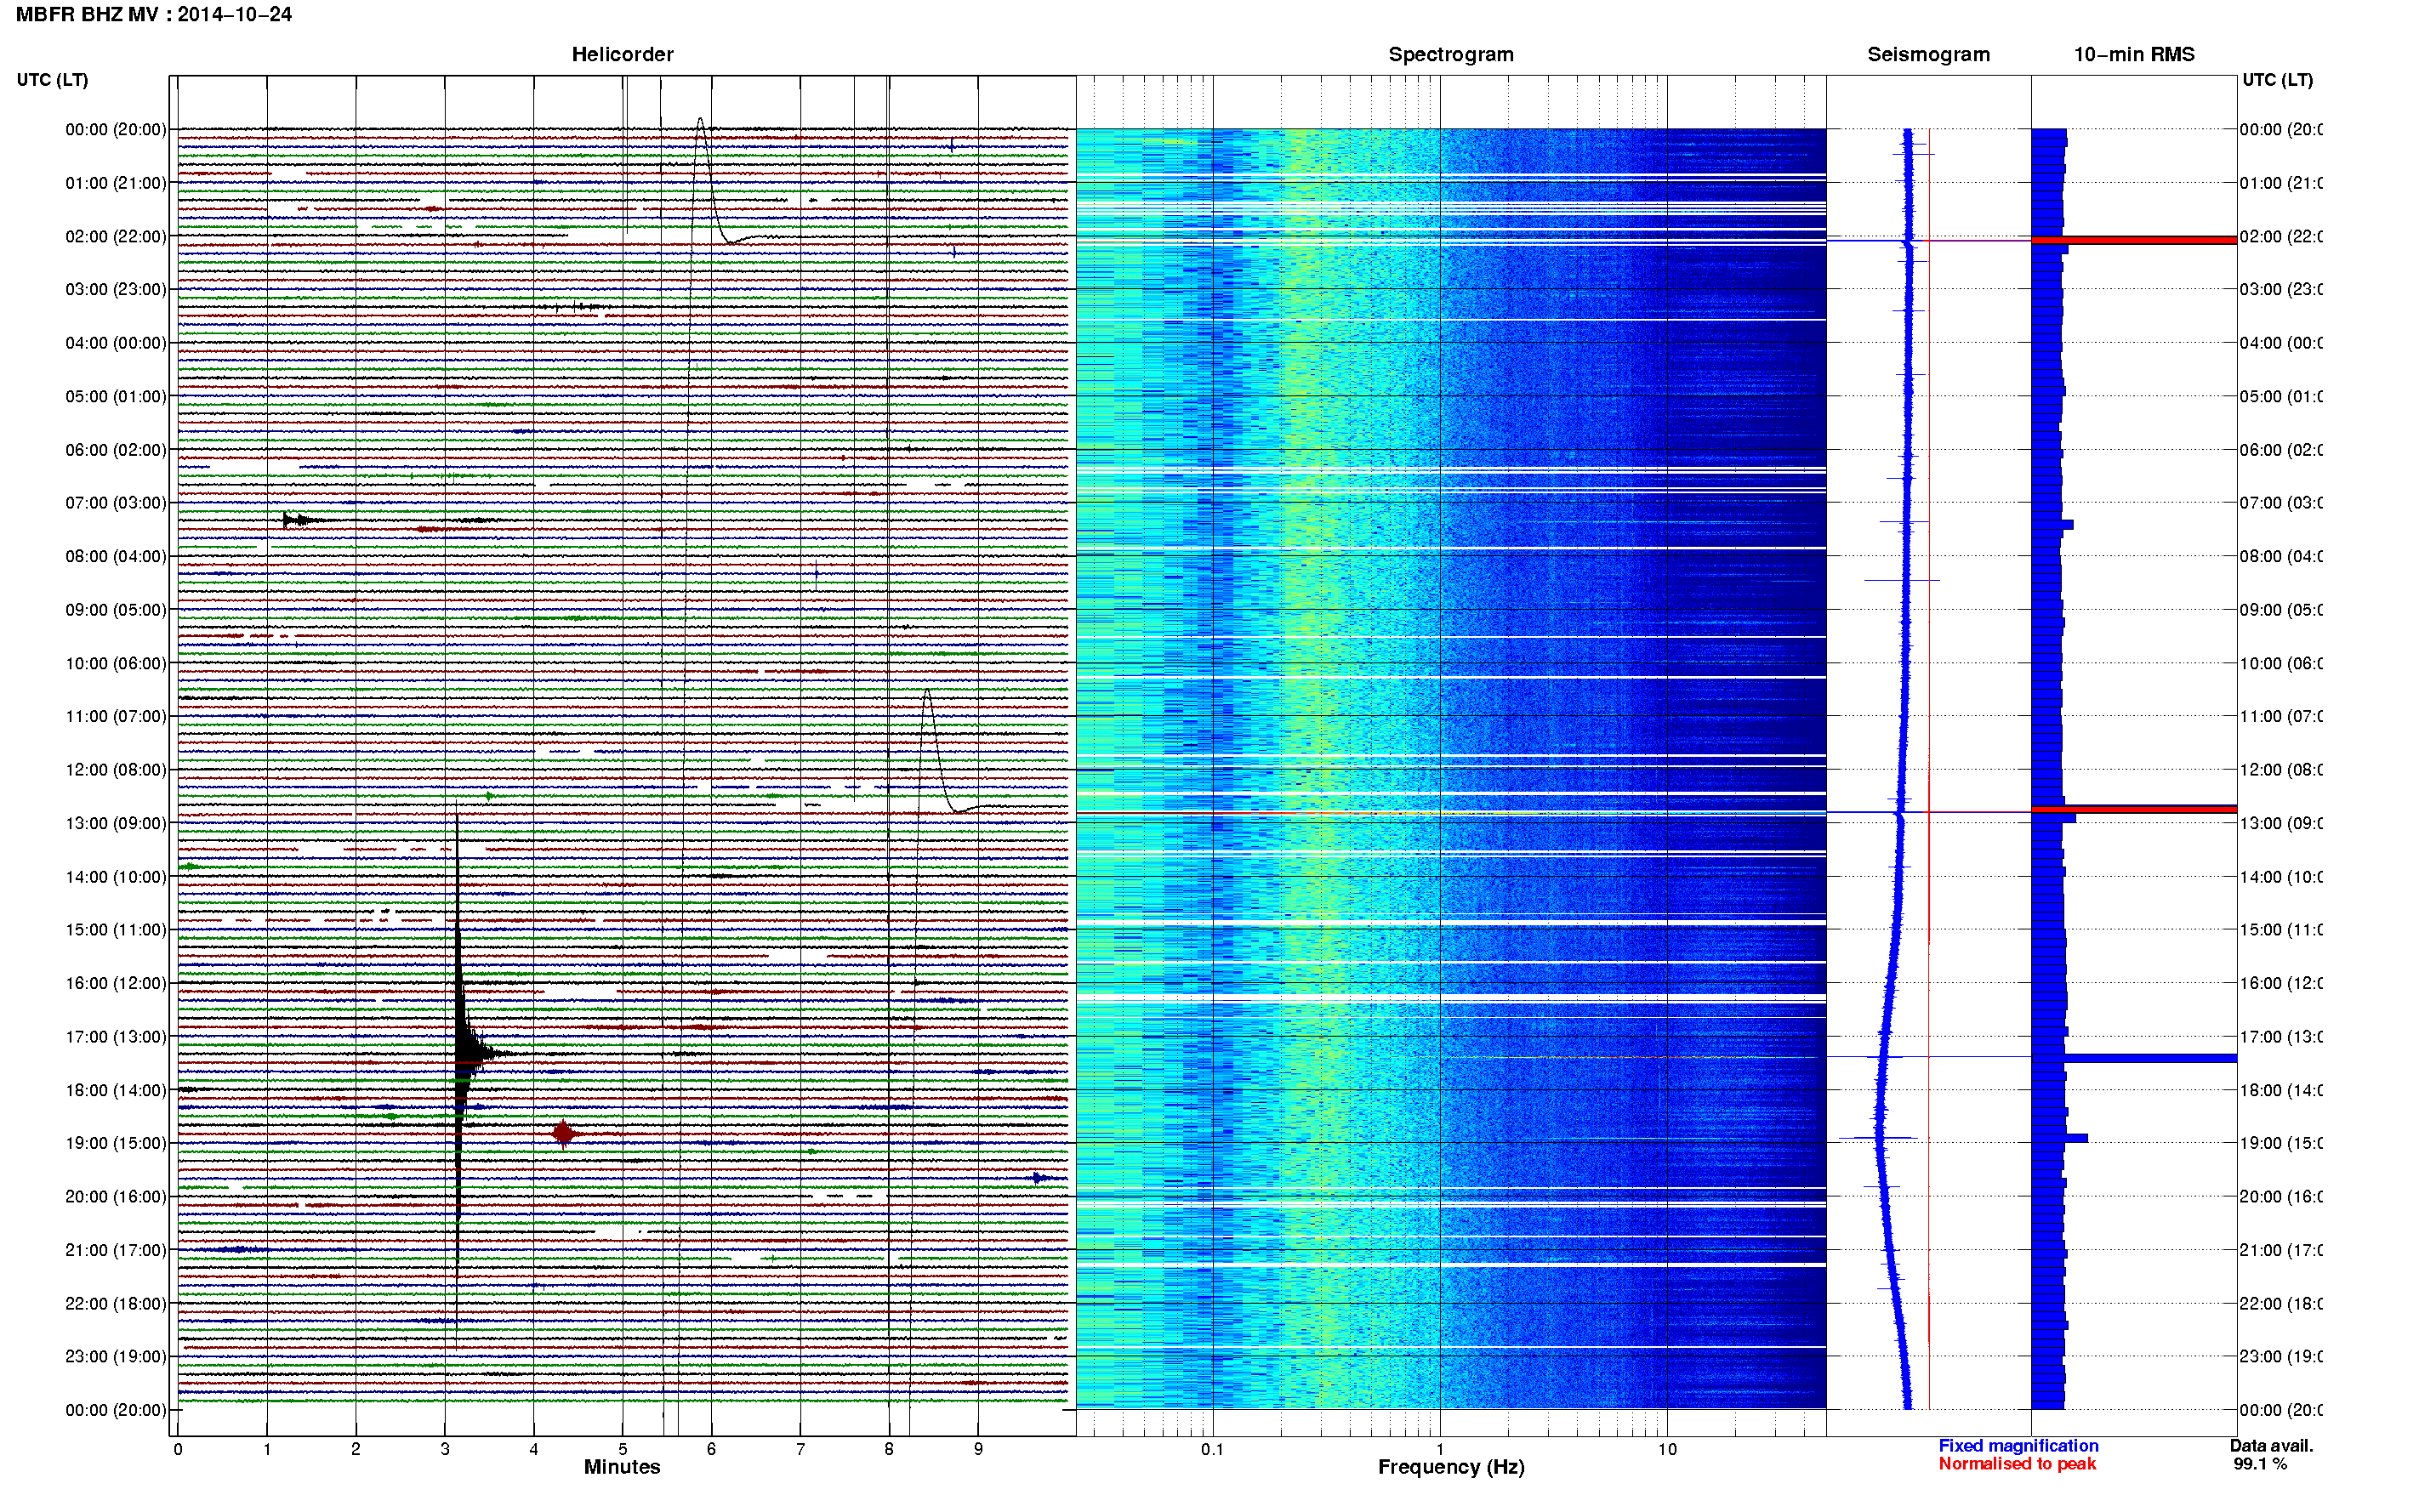Image resolution: width=2419 pixels, height=1512 pixels.
Task: Click the minute '6' tick label
Action: [x=711, y=1449]
